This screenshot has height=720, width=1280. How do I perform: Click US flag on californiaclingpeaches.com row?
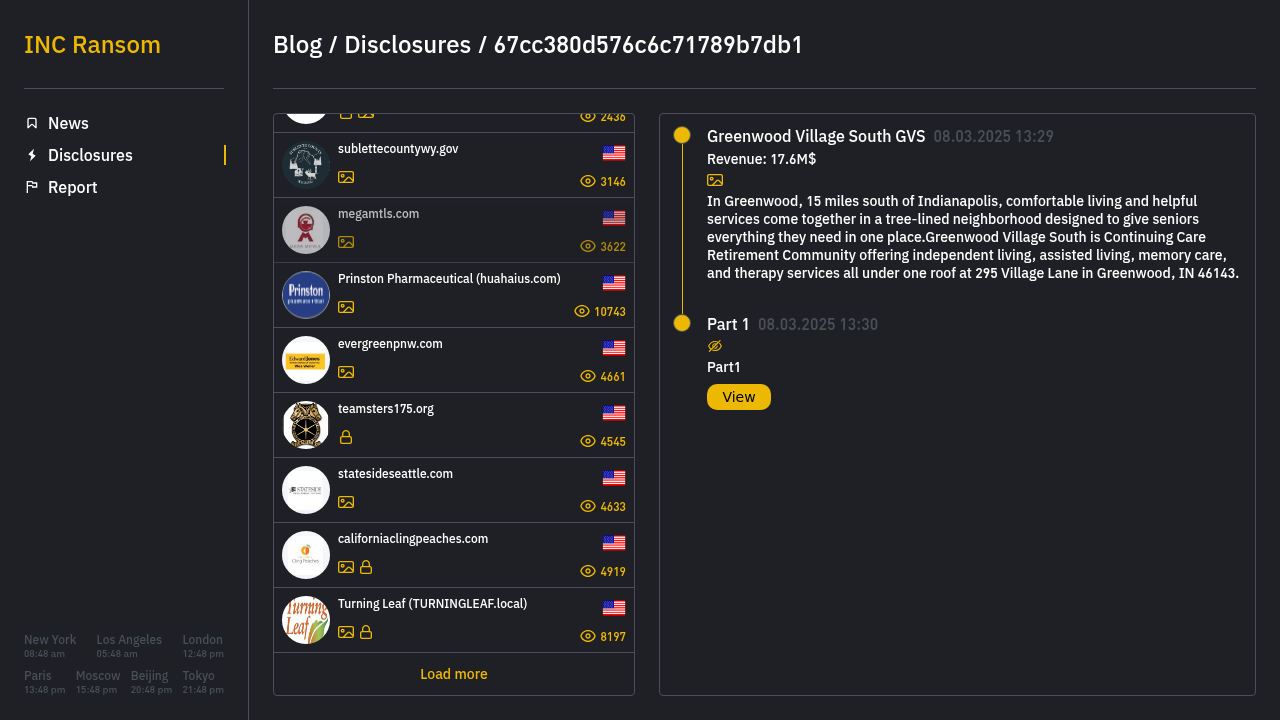coord(614,543)
